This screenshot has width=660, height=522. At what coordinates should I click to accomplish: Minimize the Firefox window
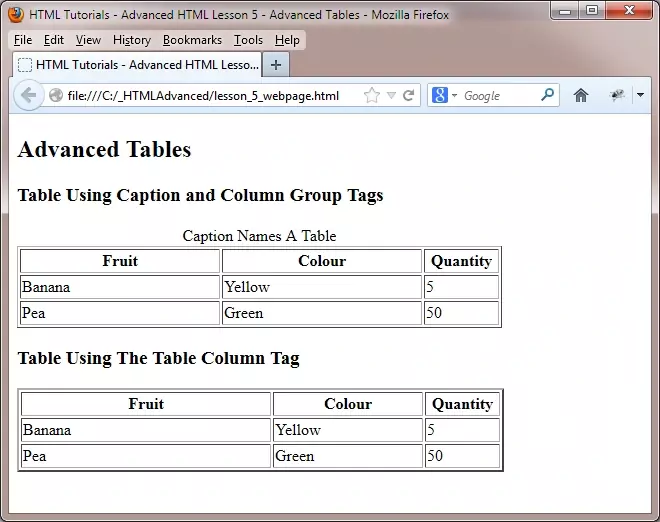click(565, 11)
